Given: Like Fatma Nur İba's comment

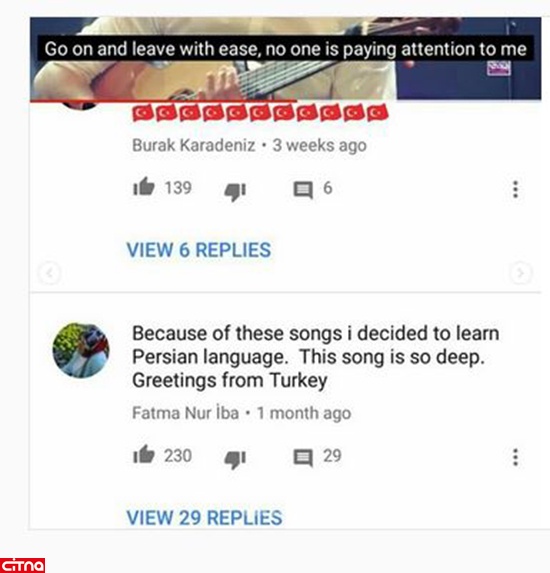Looking at the screenshot, I should tap(144, 455).
